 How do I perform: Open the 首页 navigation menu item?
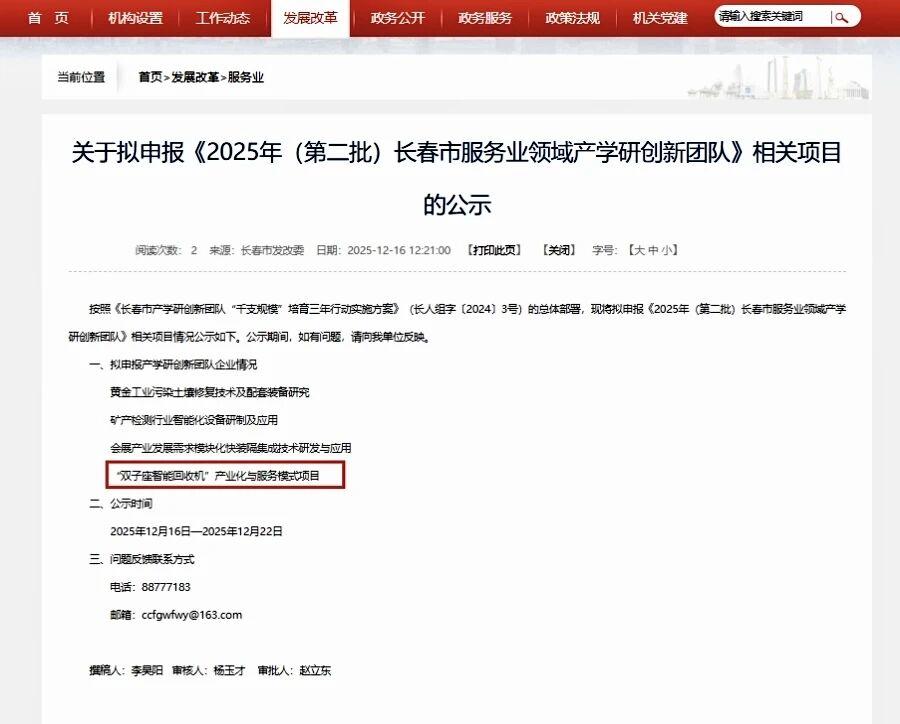pos(47,18)
